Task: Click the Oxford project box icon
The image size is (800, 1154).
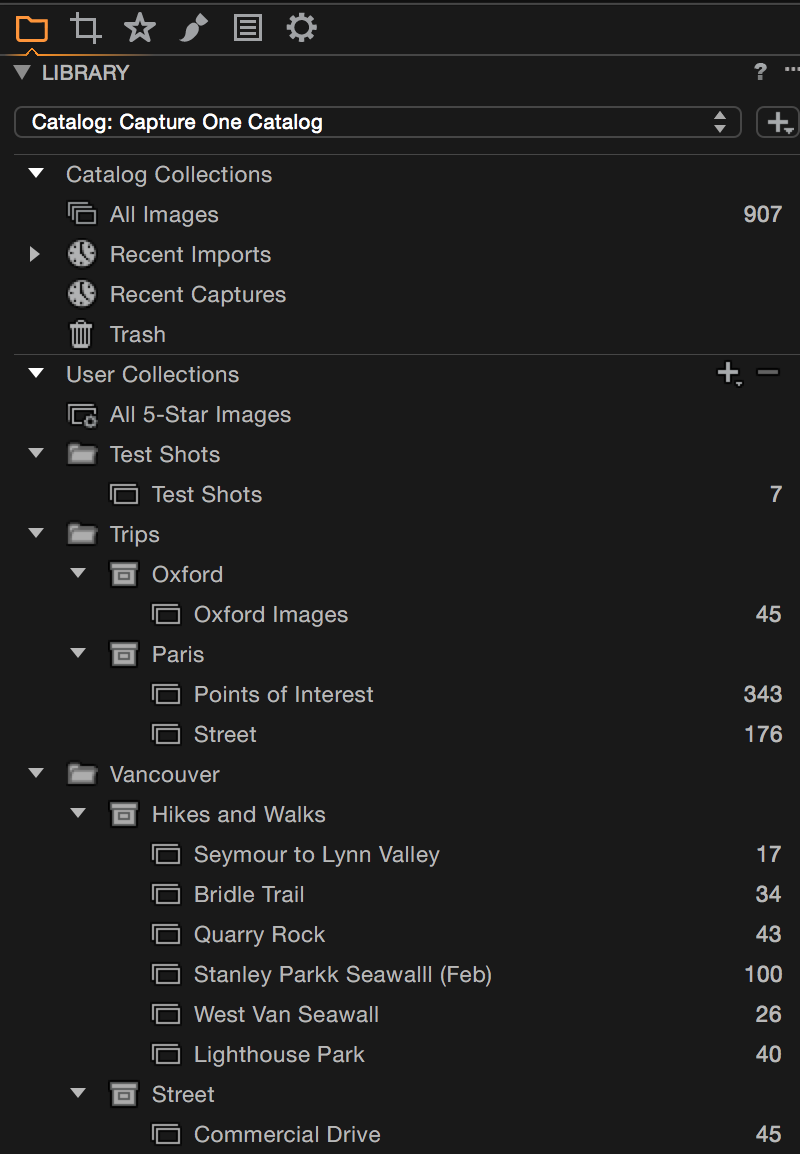Action: point(124,574)
